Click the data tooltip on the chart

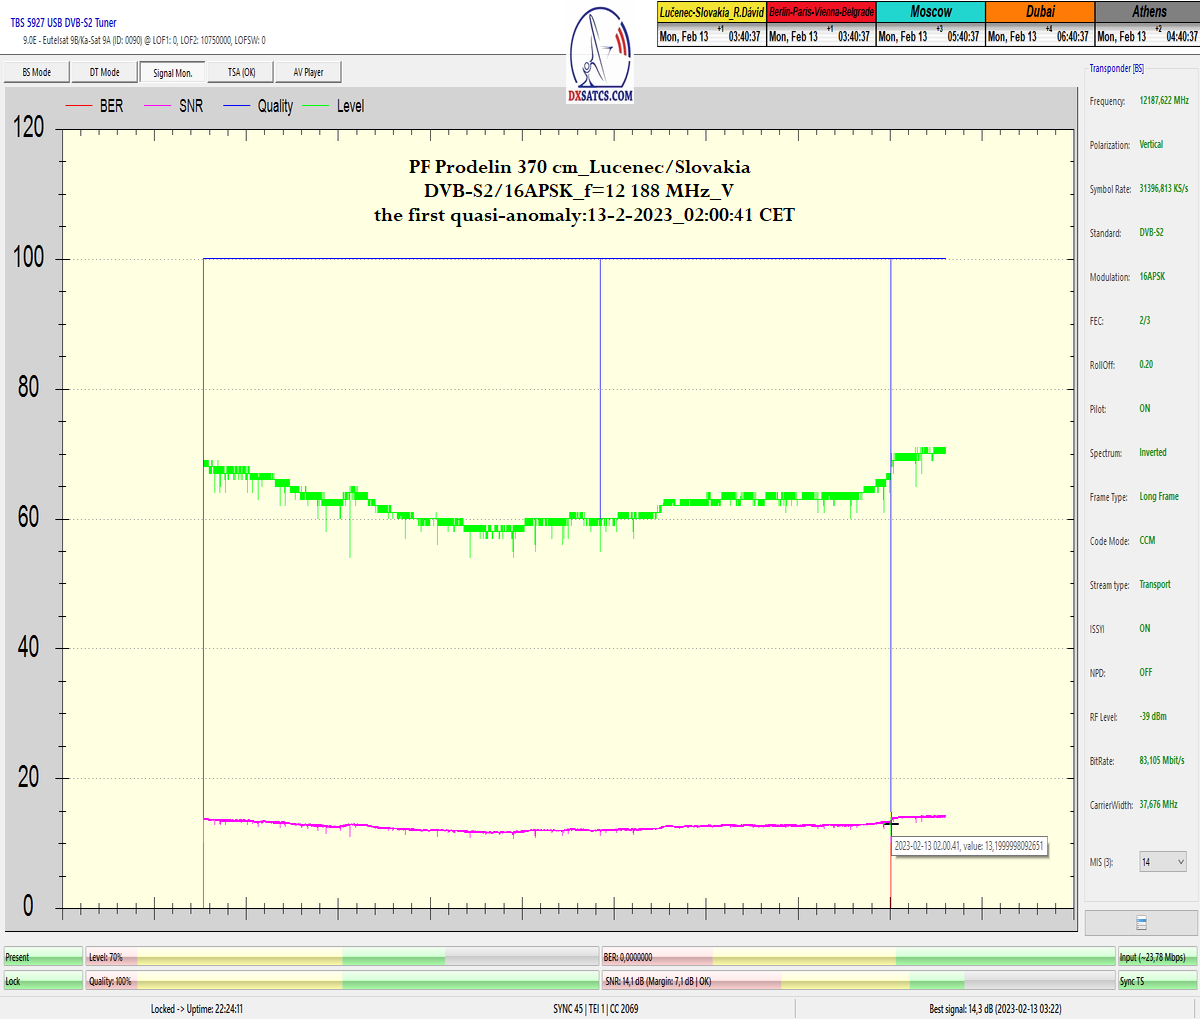pyautogui.click(x=968, y=846)
